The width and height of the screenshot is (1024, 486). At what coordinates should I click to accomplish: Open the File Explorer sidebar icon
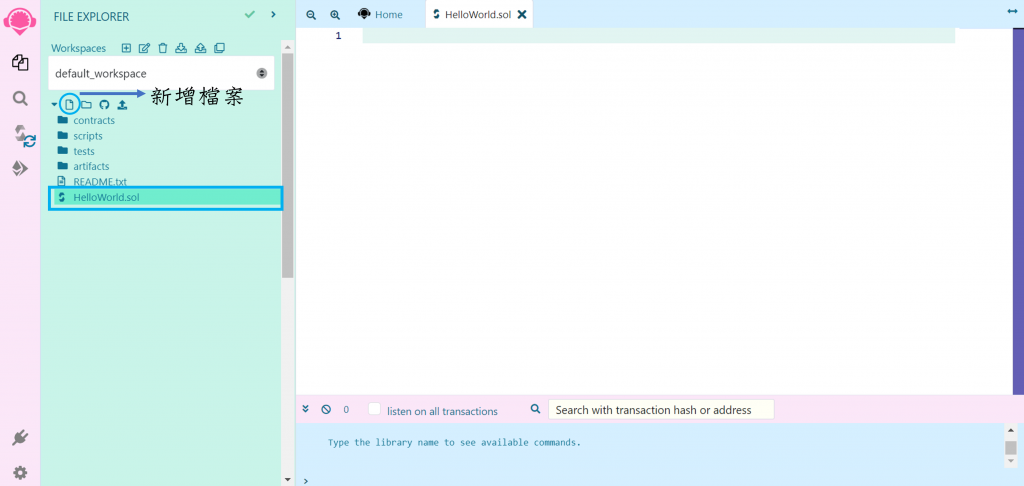tap(20, 63)
